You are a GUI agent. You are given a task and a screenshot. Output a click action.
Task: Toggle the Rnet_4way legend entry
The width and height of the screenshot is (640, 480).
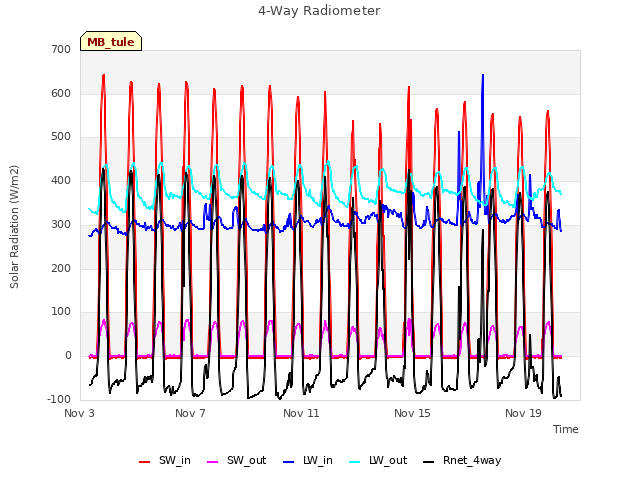(x=462, y=461)
